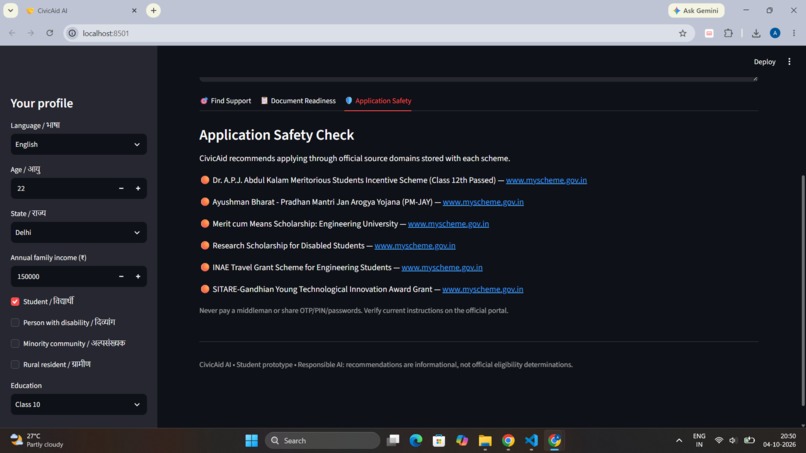The height and width of the screenshot is (453, 806).
Task: Click the red extension icon in toolbar
Action: 709,33
